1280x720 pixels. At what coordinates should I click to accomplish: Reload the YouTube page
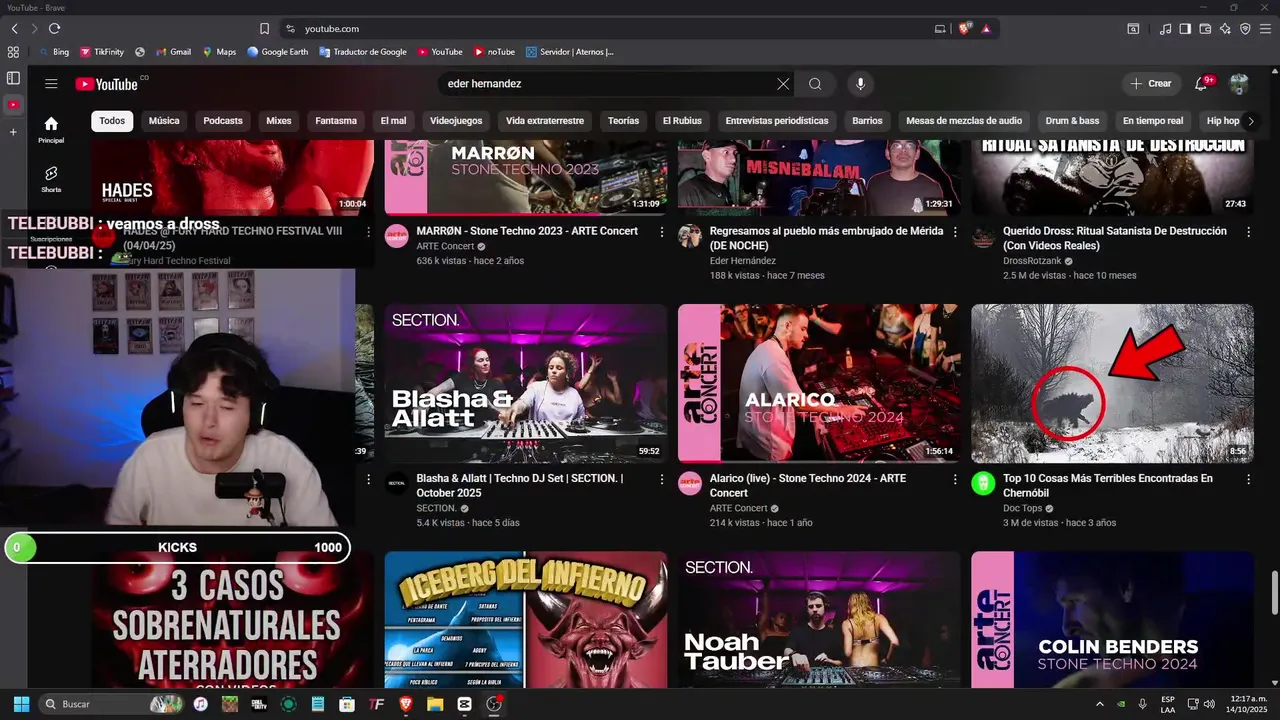pos(54,29)
